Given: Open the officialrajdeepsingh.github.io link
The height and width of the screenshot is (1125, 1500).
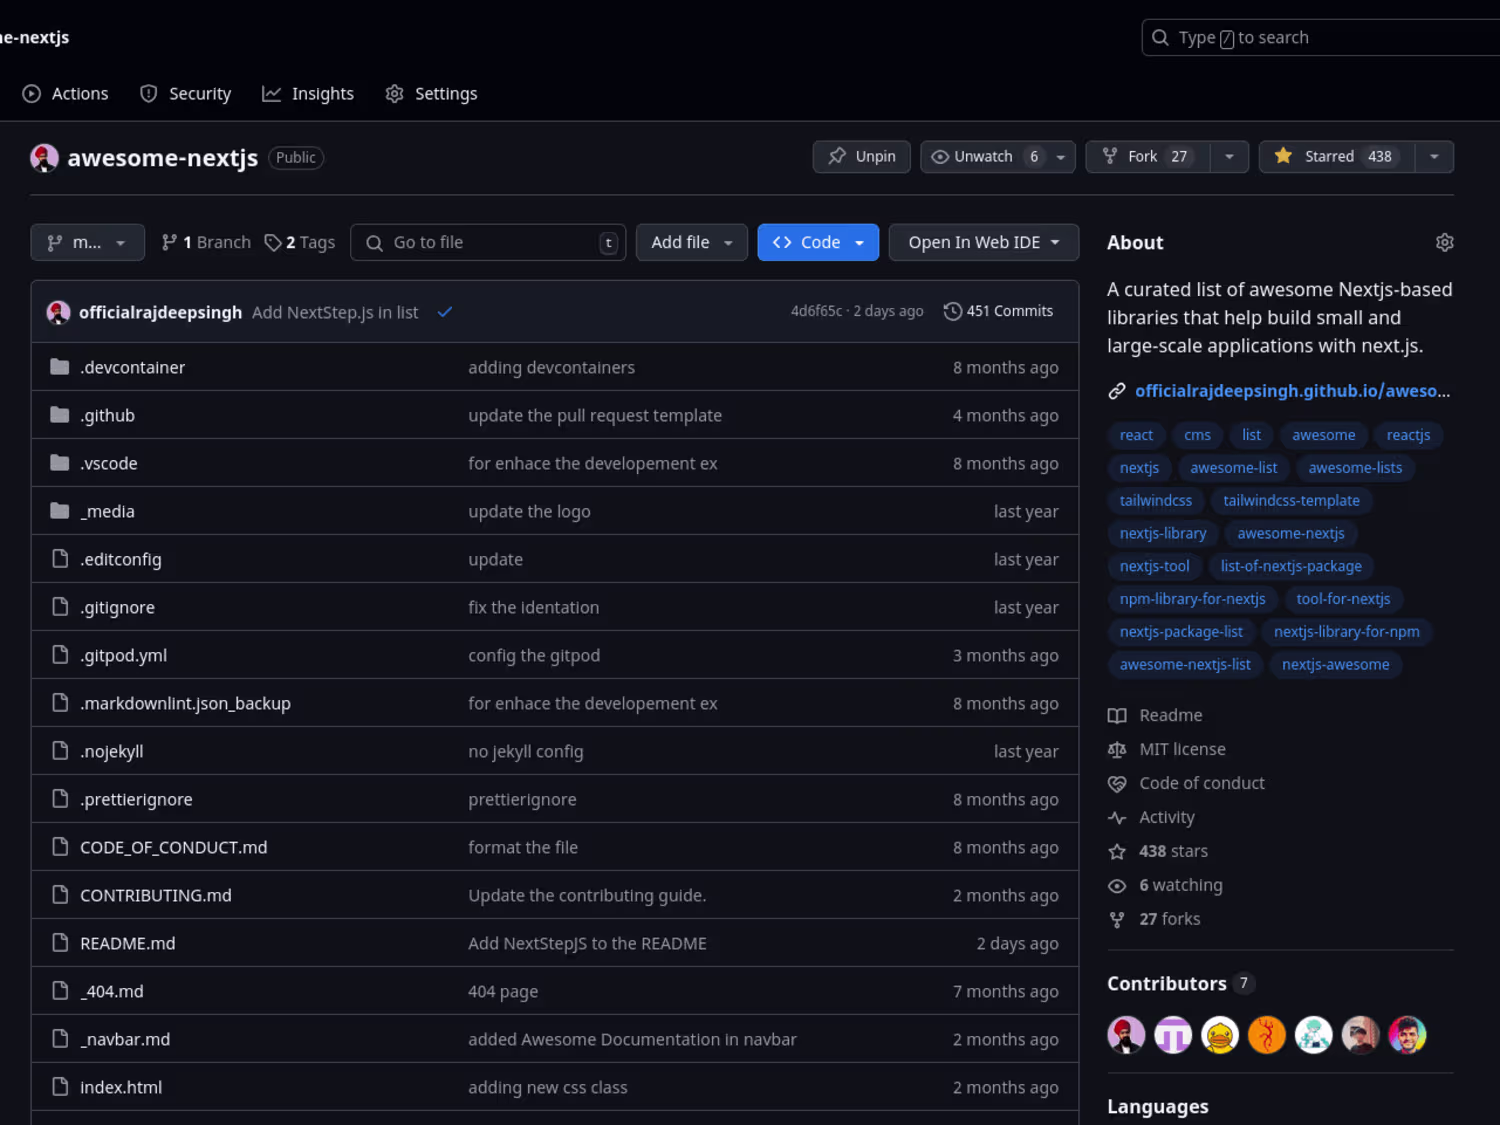Looking at the screenshot, I should (1292, 391).
